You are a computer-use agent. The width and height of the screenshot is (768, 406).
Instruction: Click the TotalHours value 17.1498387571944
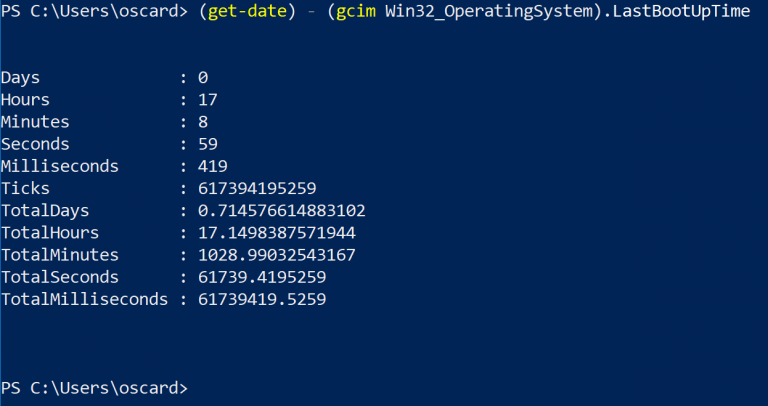pos(277,233)
